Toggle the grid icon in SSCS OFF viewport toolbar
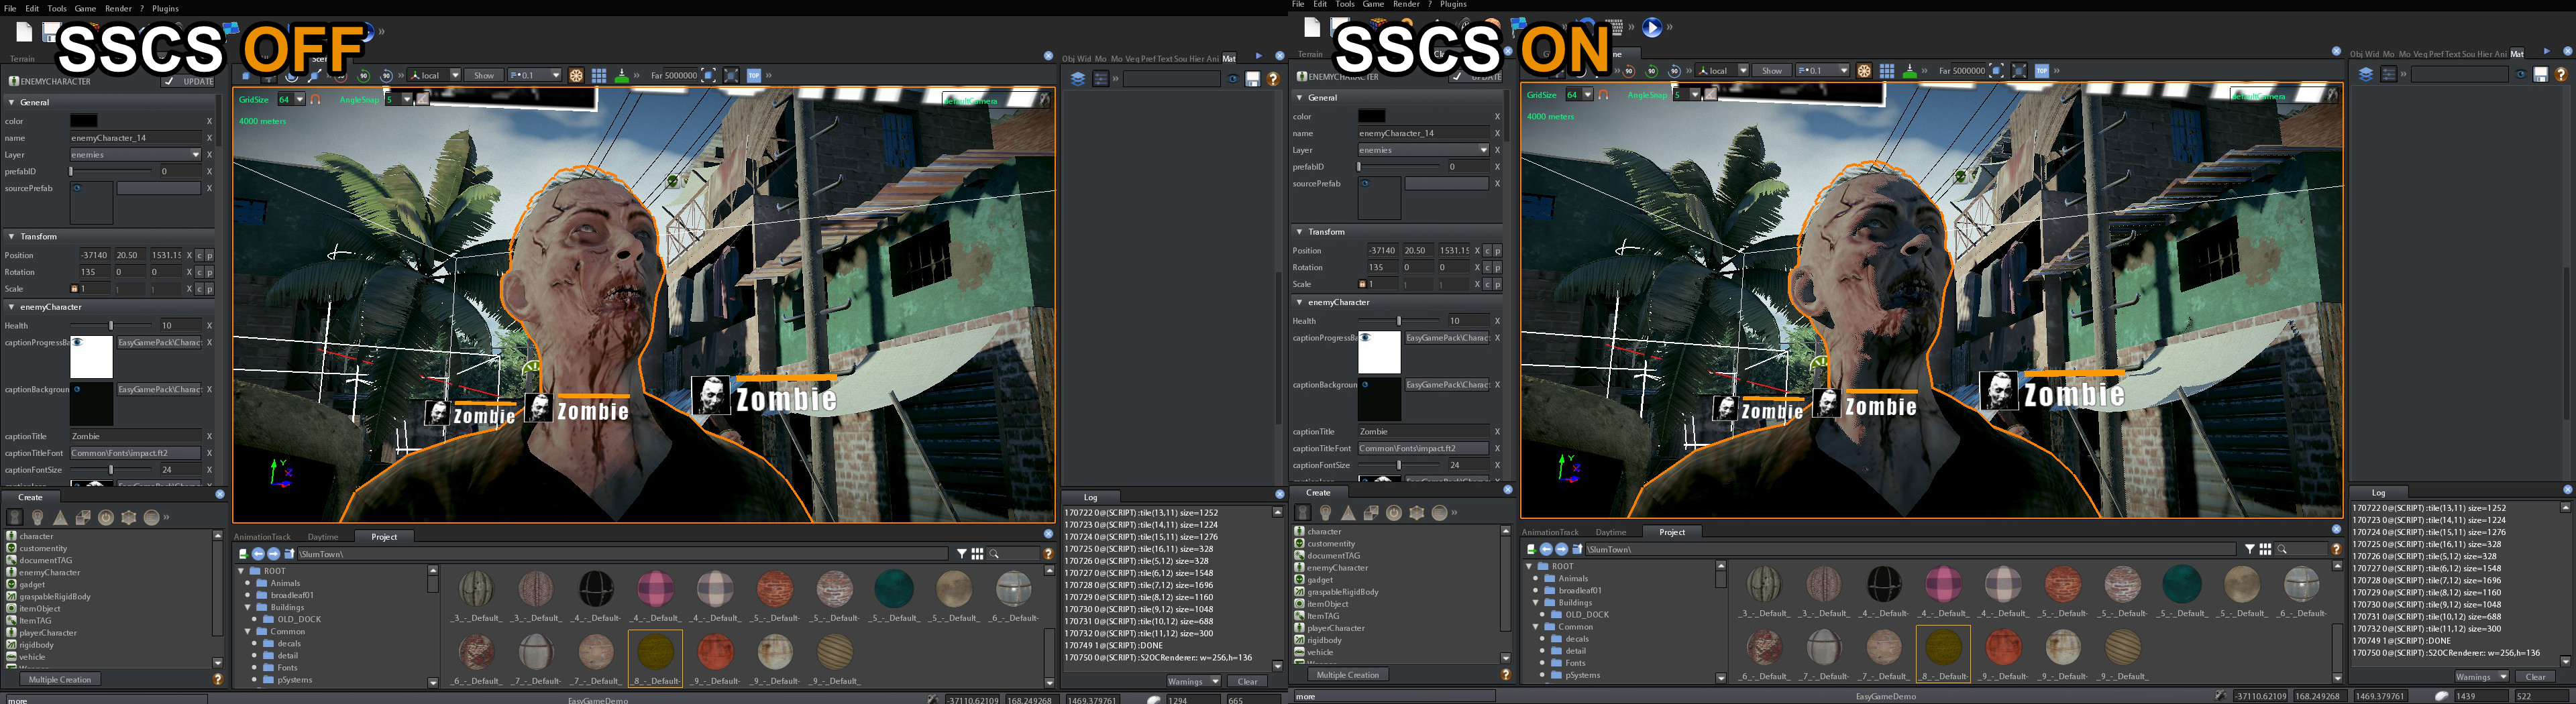 [x=599, y=75]
